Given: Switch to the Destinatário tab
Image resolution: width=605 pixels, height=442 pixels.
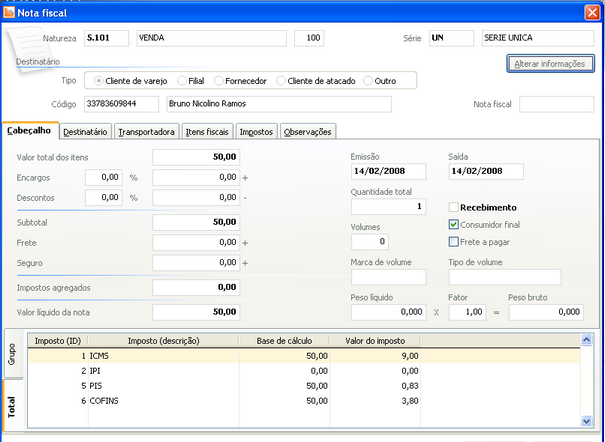Looking at the screenshot, I should [x=85, y=132].
